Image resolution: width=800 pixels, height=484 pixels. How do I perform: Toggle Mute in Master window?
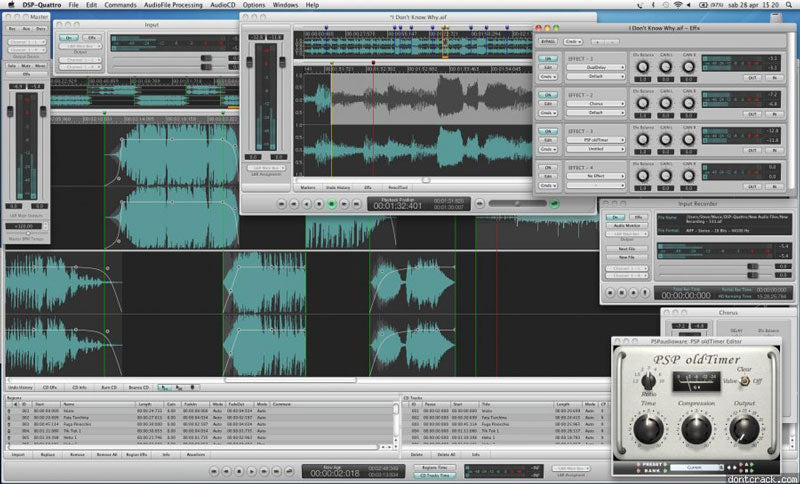[x=26, y=66]
